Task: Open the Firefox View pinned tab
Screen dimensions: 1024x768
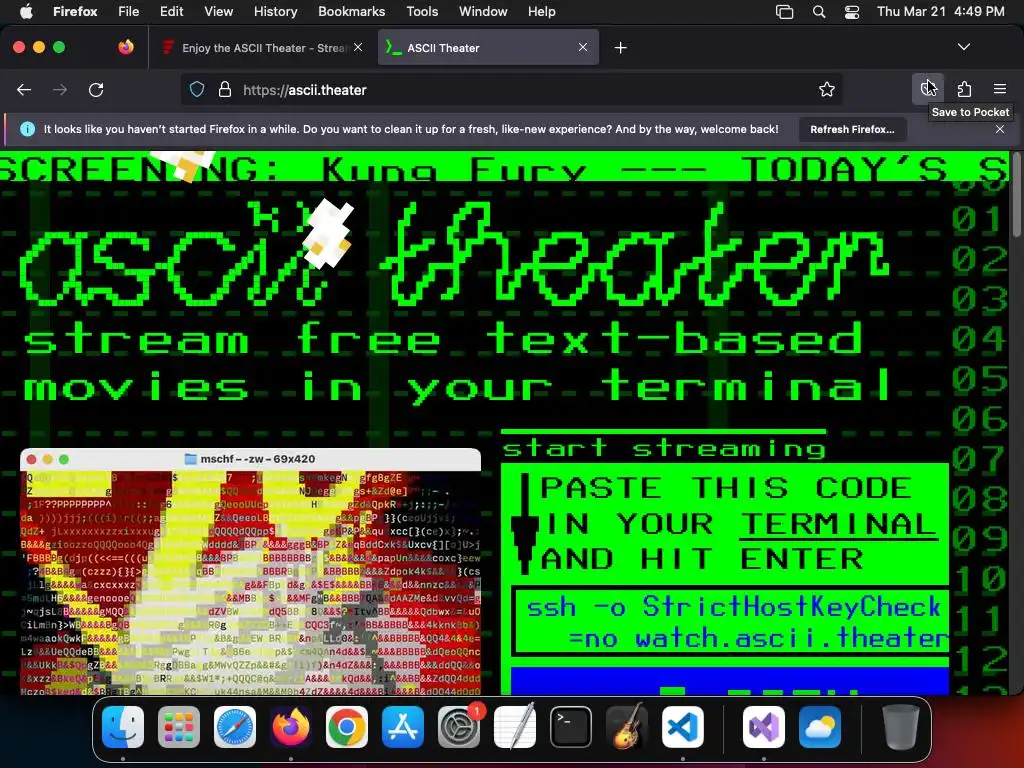Action: tap(126, 47)
